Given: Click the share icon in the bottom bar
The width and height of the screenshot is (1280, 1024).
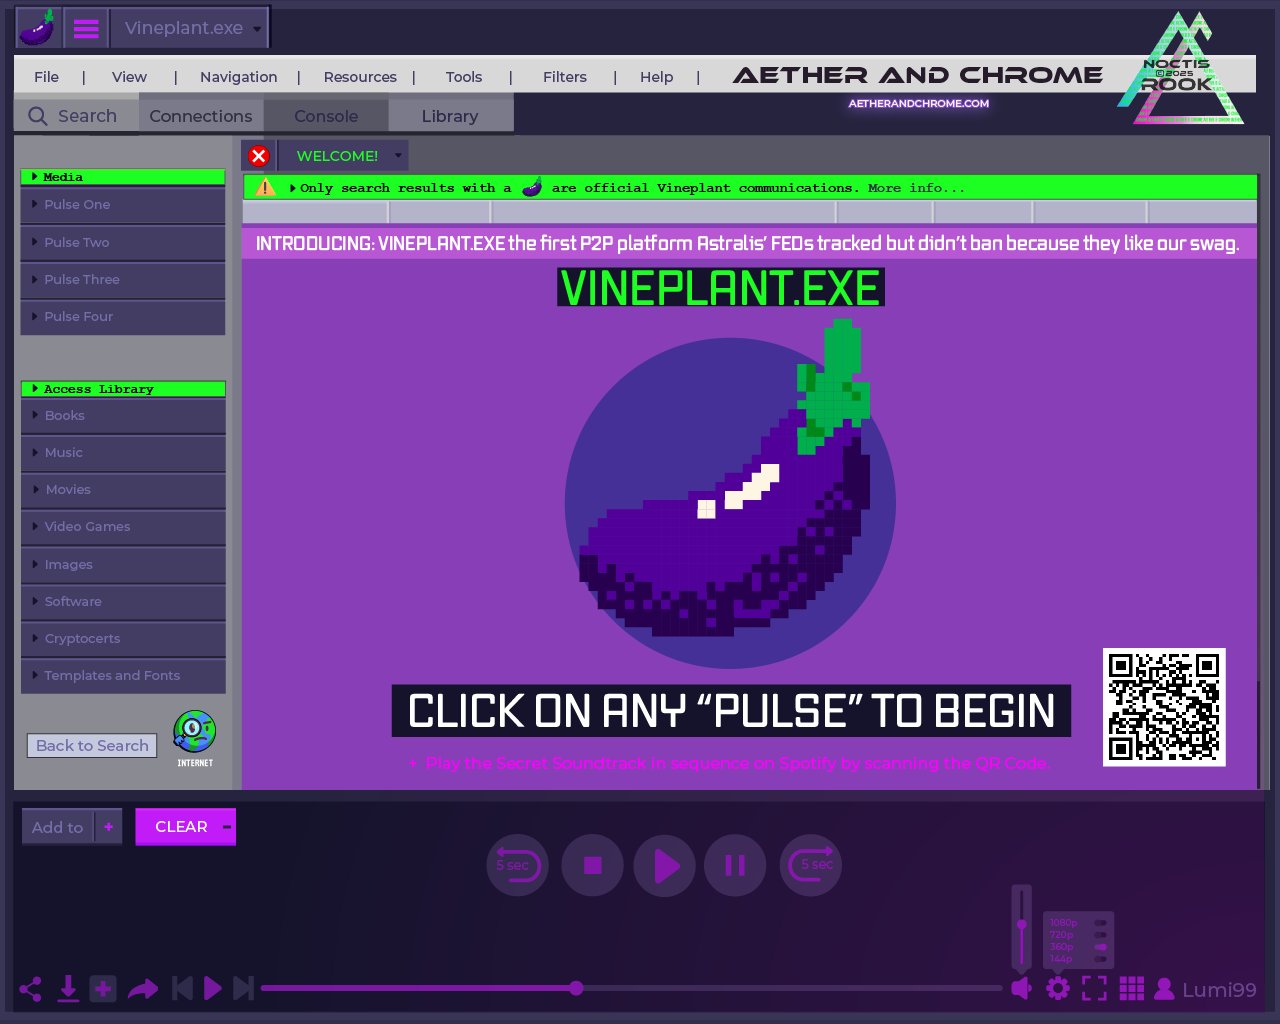Looking at the screenshot, I should 31,989.
